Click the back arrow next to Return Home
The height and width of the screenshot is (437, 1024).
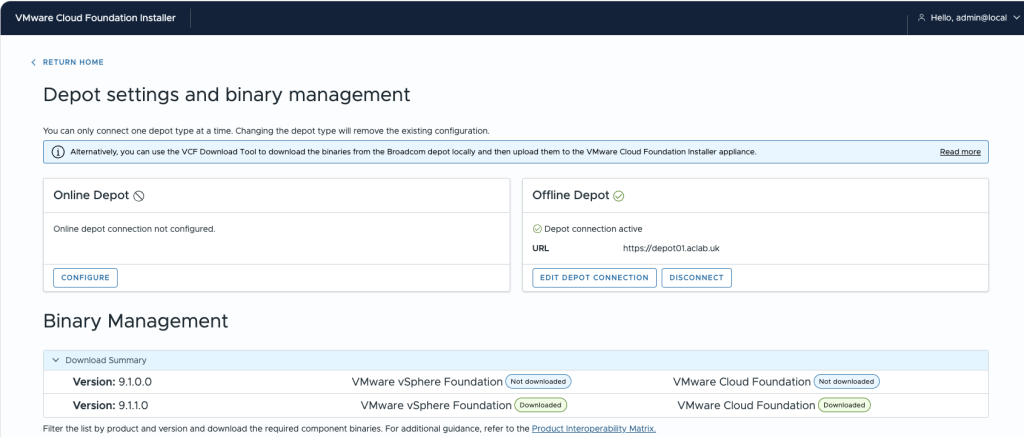pyautogui.click(x=33, y=62)
